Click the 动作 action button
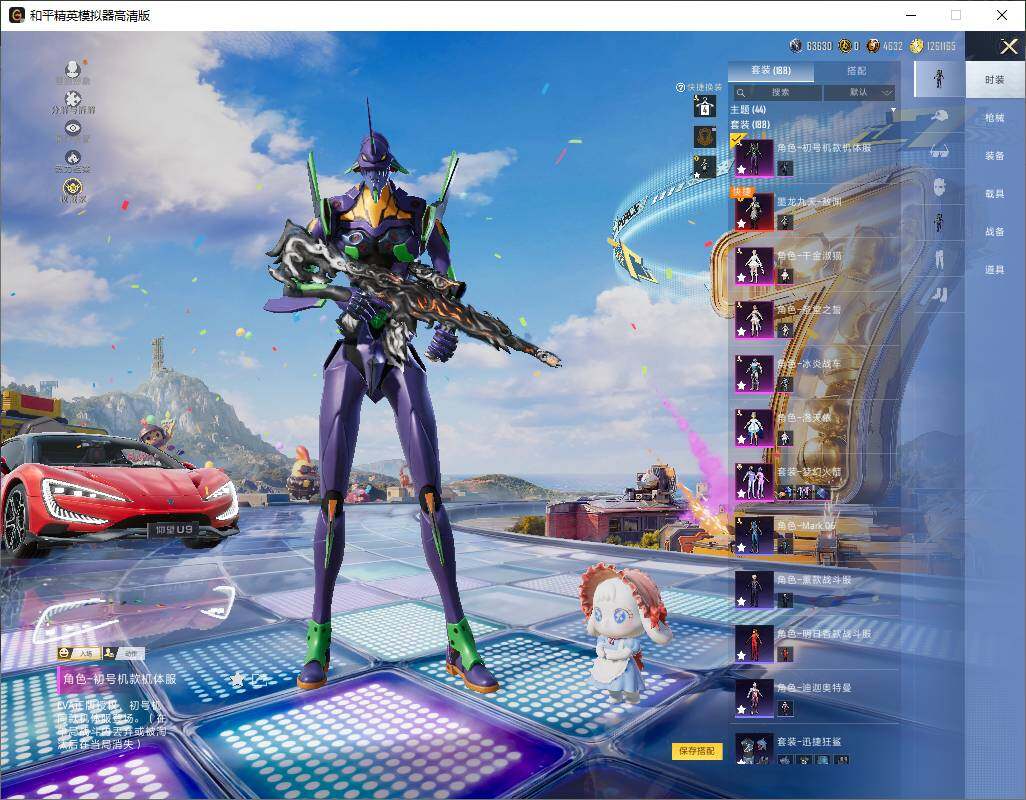Viewport: 1026px width, 800px height. tap(124, 653)
